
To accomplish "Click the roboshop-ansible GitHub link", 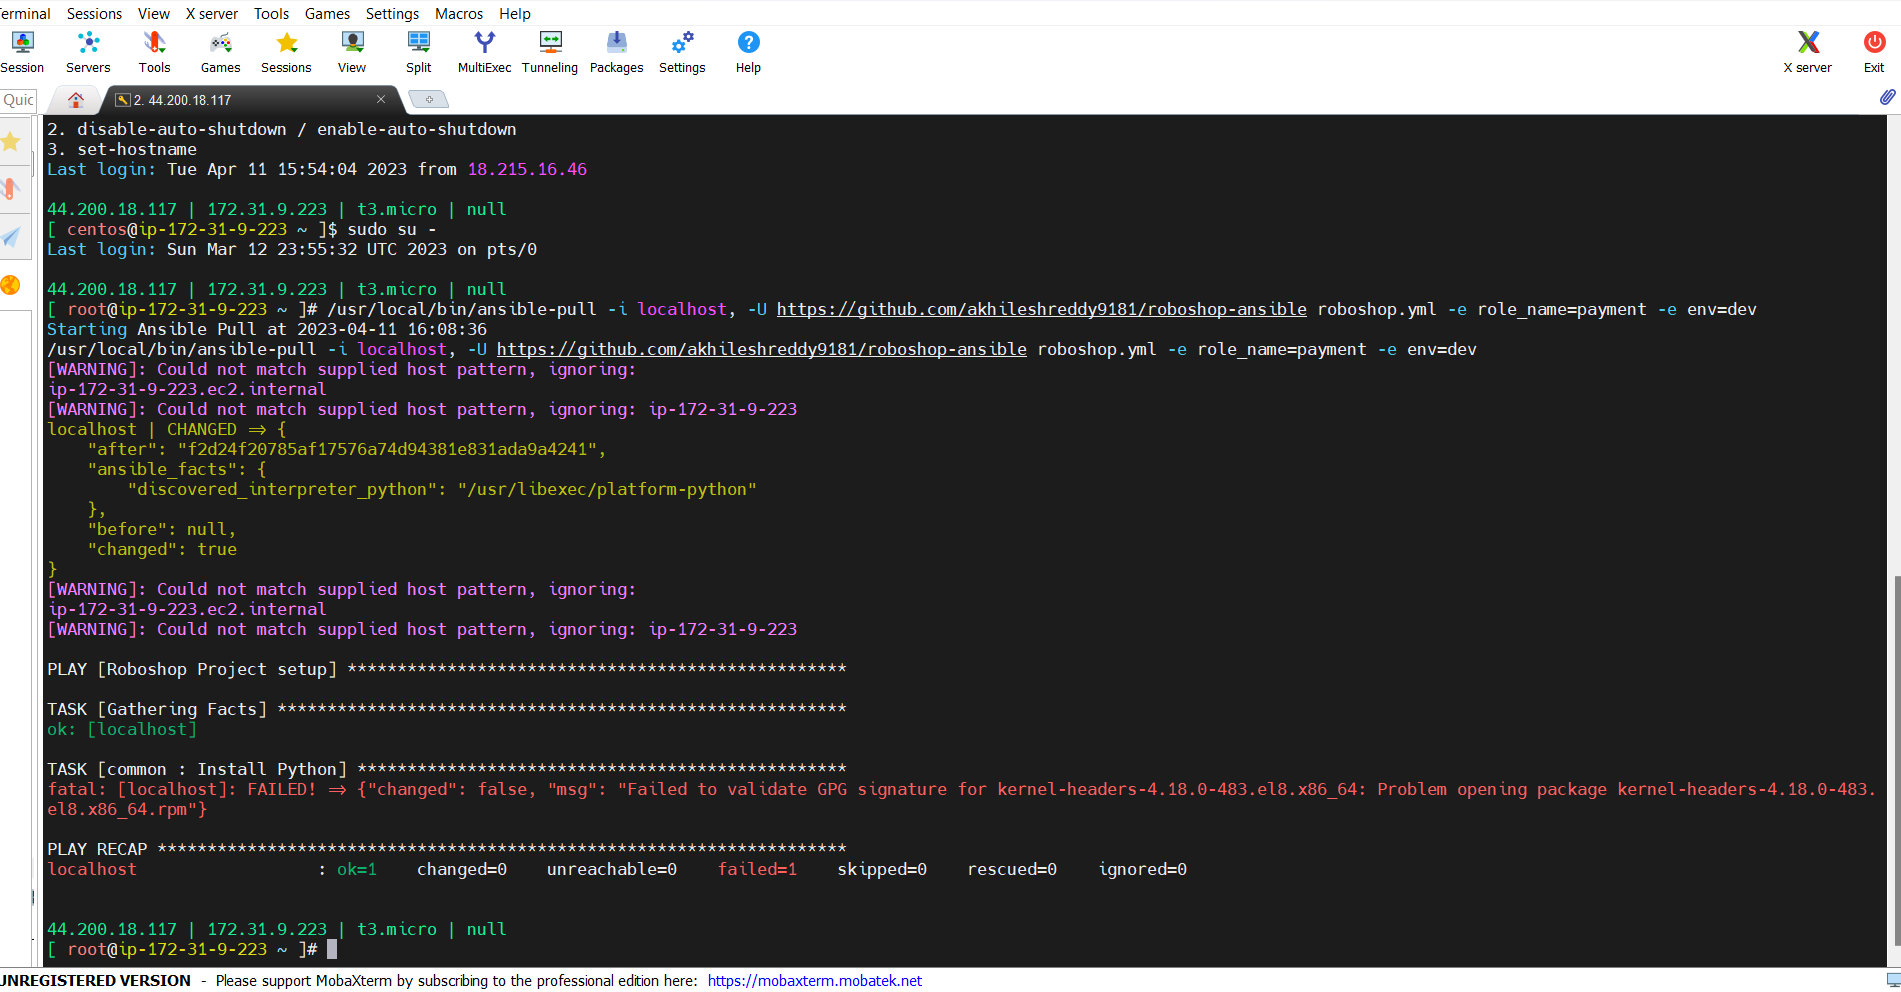I will point(1041,309).
